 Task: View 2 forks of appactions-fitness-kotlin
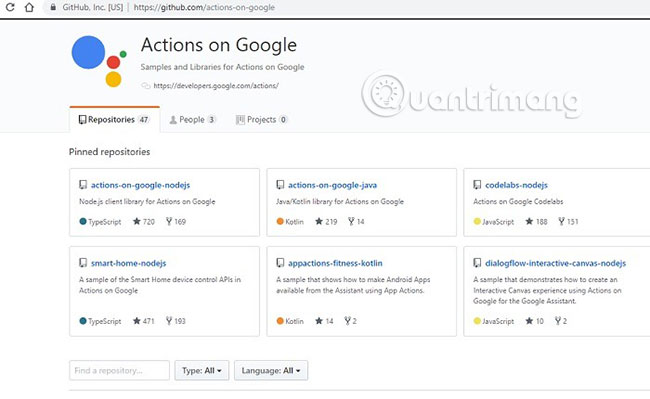tap(350, 321)
